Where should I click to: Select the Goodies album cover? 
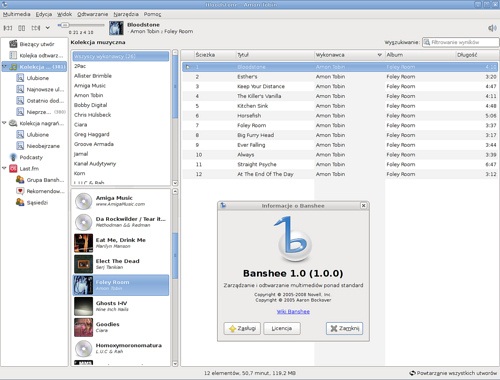point(83,327)
